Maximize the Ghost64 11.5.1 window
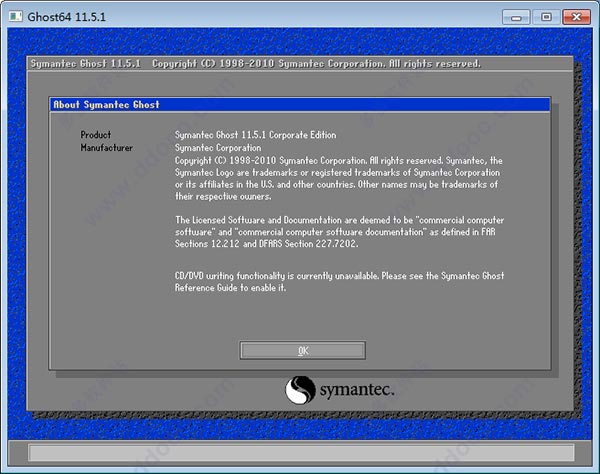600x474 pixels. 546,17
